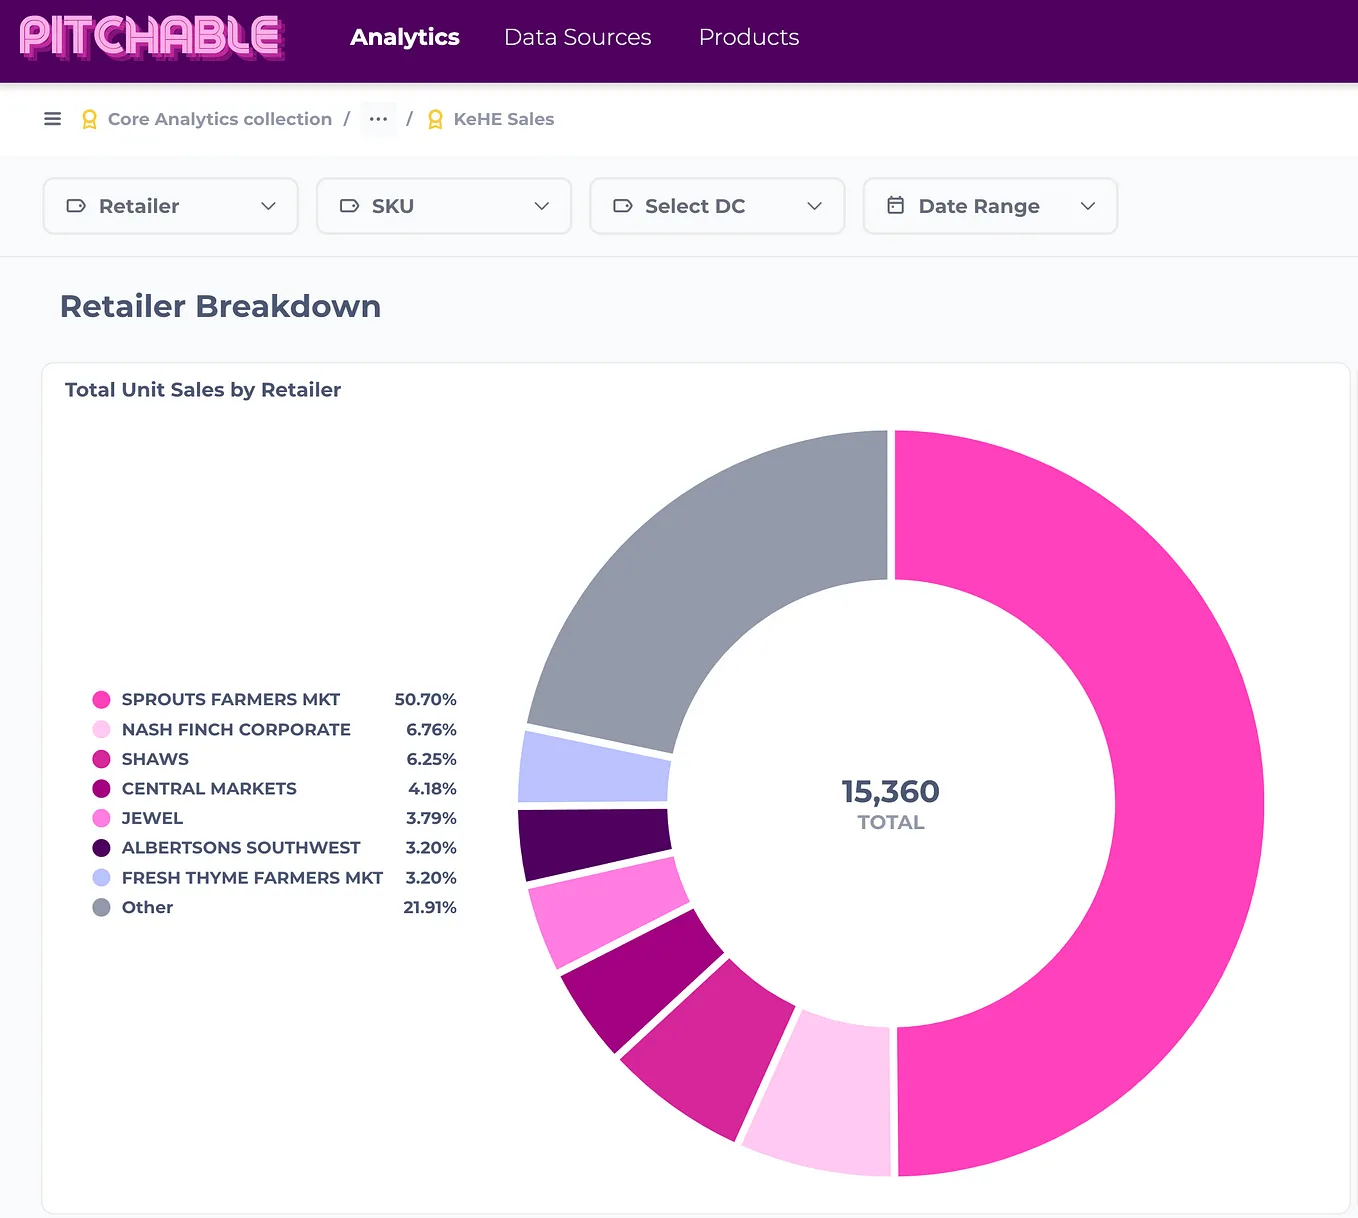Click the lavender Fresh Thyme donut segment
This screenshot has width=1358, height=1218.
(594, 770)
